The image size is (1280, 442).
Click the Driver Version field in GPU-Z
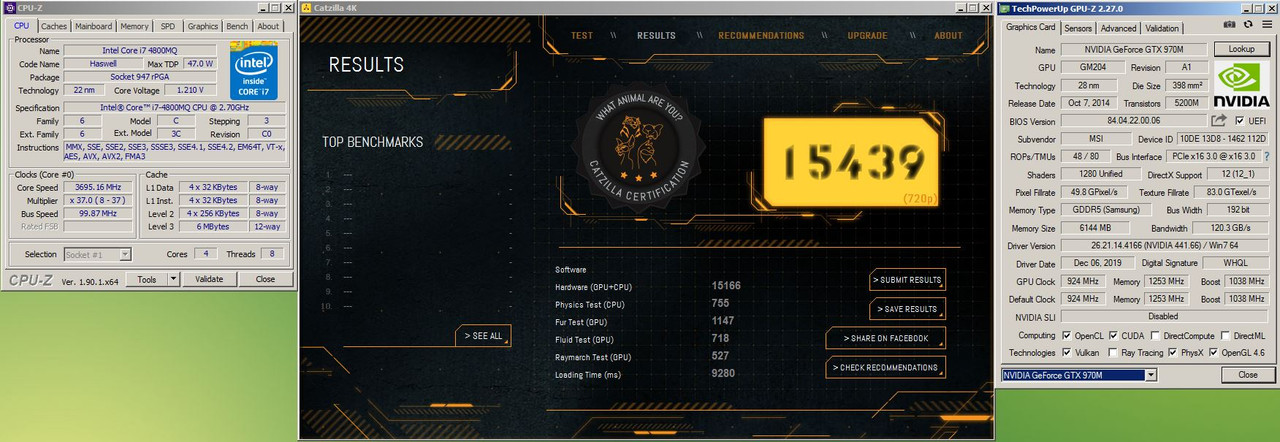(1167, 245)
